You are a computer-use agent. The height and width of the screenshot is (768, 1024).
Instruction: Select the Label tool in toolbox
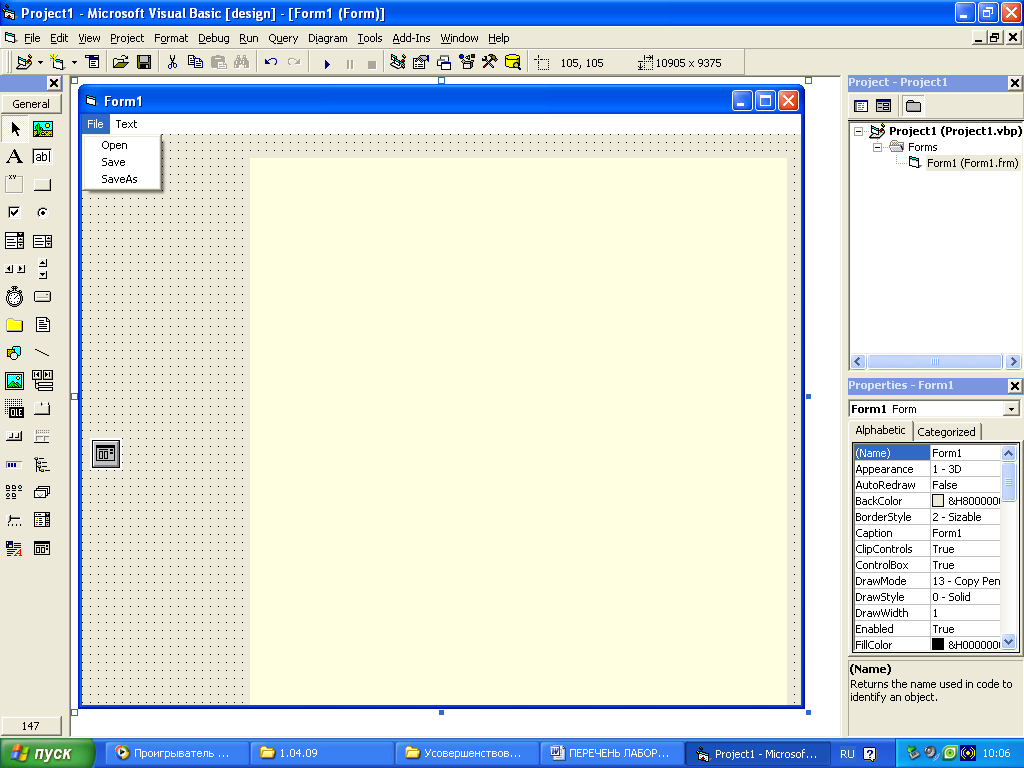click(x=14, y=157)
